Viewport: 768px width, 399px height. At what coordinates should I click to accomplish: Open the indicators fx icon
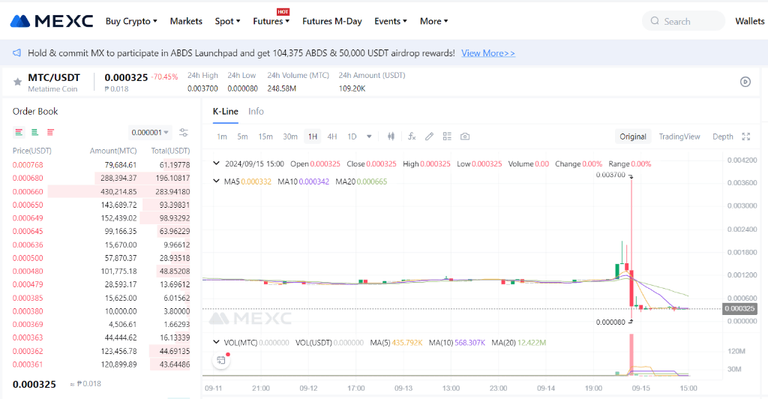(x=411, y=137)
